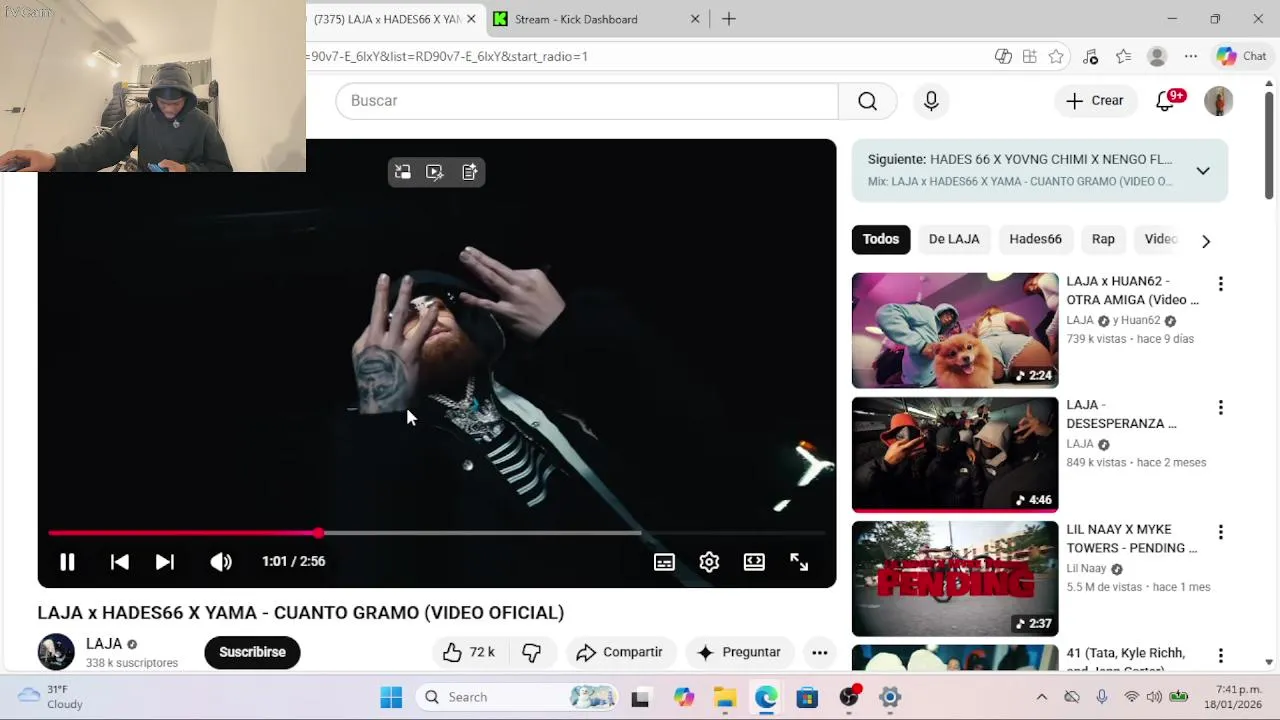Open Windows Start menu
Screen dimensions: 1280x720
pyautogui.click(x=391, y=697)
